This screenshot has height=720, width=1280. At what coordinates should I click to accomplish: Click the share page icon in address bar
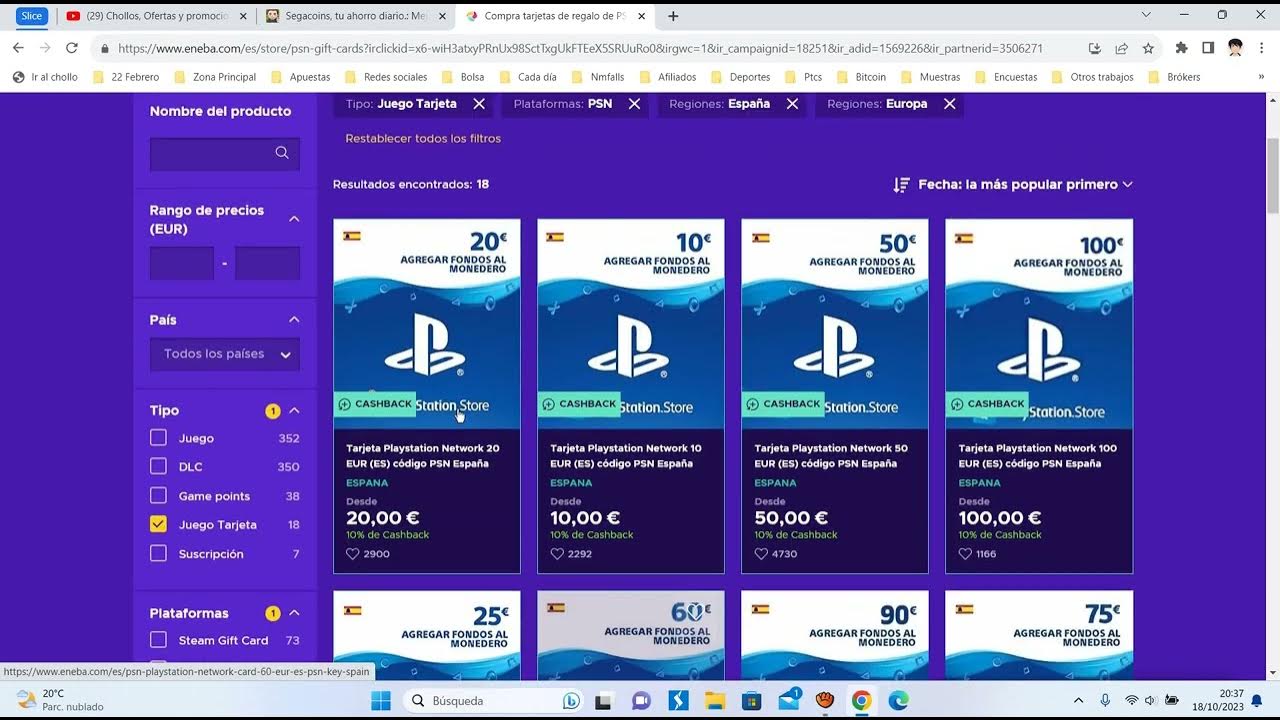pyautogui.click(x=1121, y=48)
